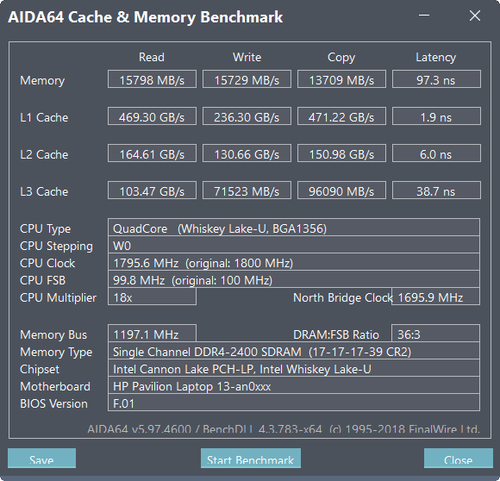
Task: Click the Start Benchmark button
Action: coord(251,458)
